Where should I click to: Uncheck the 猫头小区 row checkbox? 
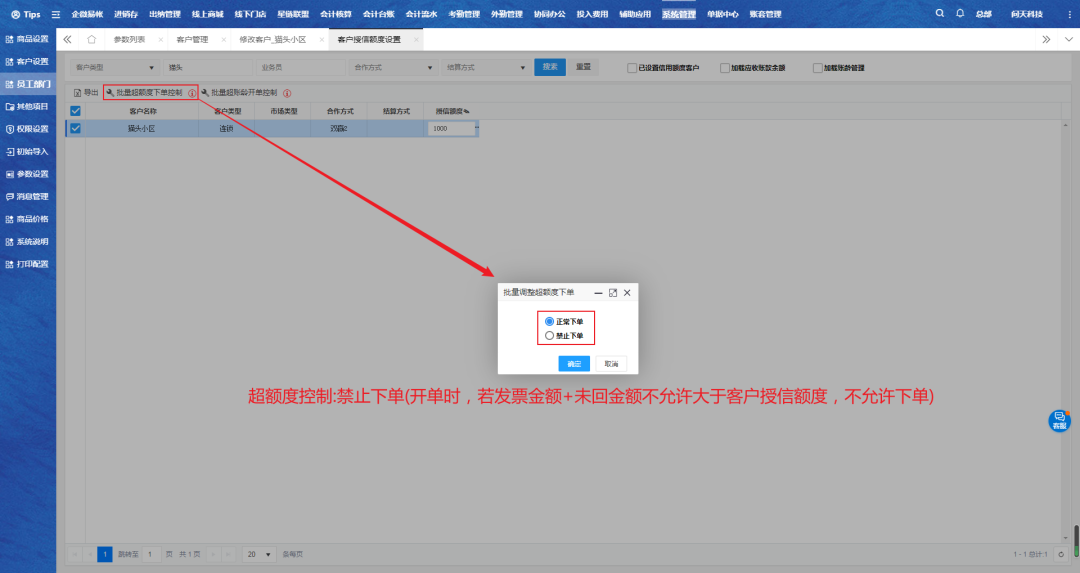[x=75, y=128]
